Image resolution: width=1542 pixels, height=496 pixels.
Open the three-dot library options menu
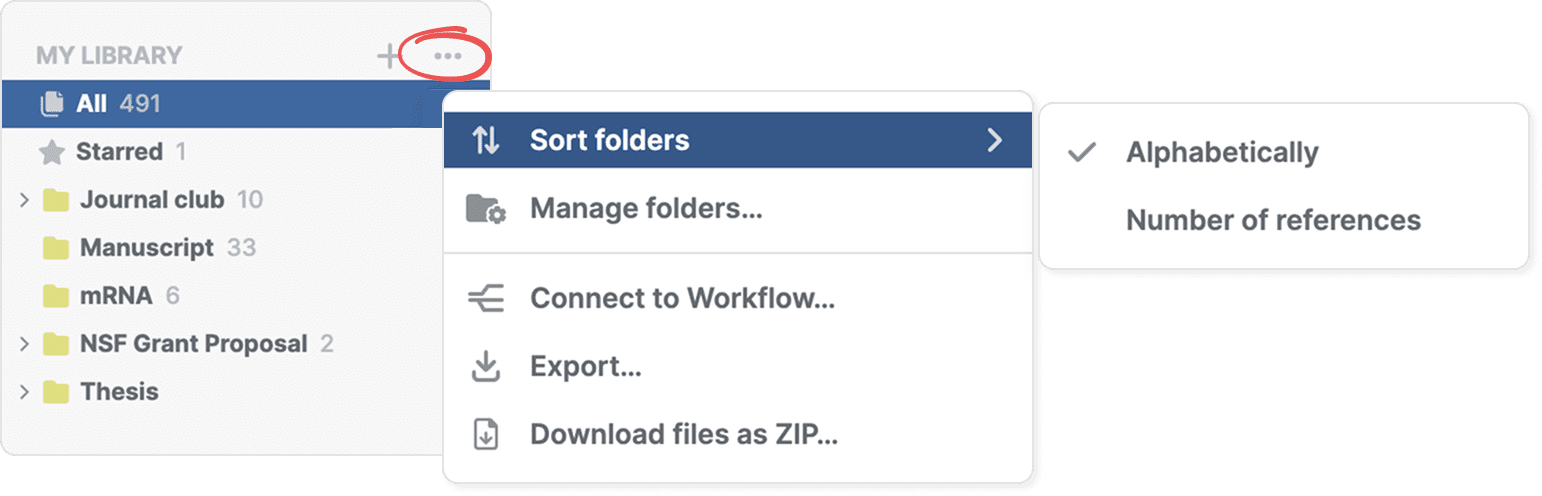(447, 56)
